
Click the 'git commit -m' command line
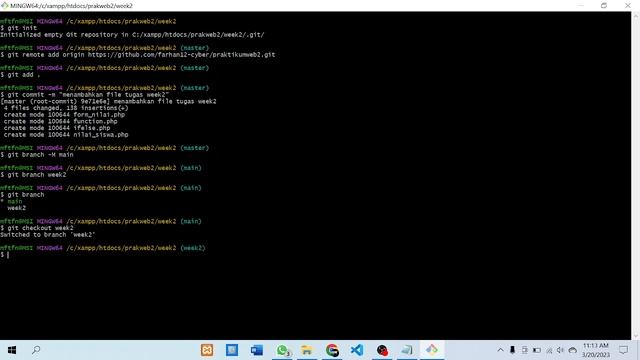(x=84, y=95)
